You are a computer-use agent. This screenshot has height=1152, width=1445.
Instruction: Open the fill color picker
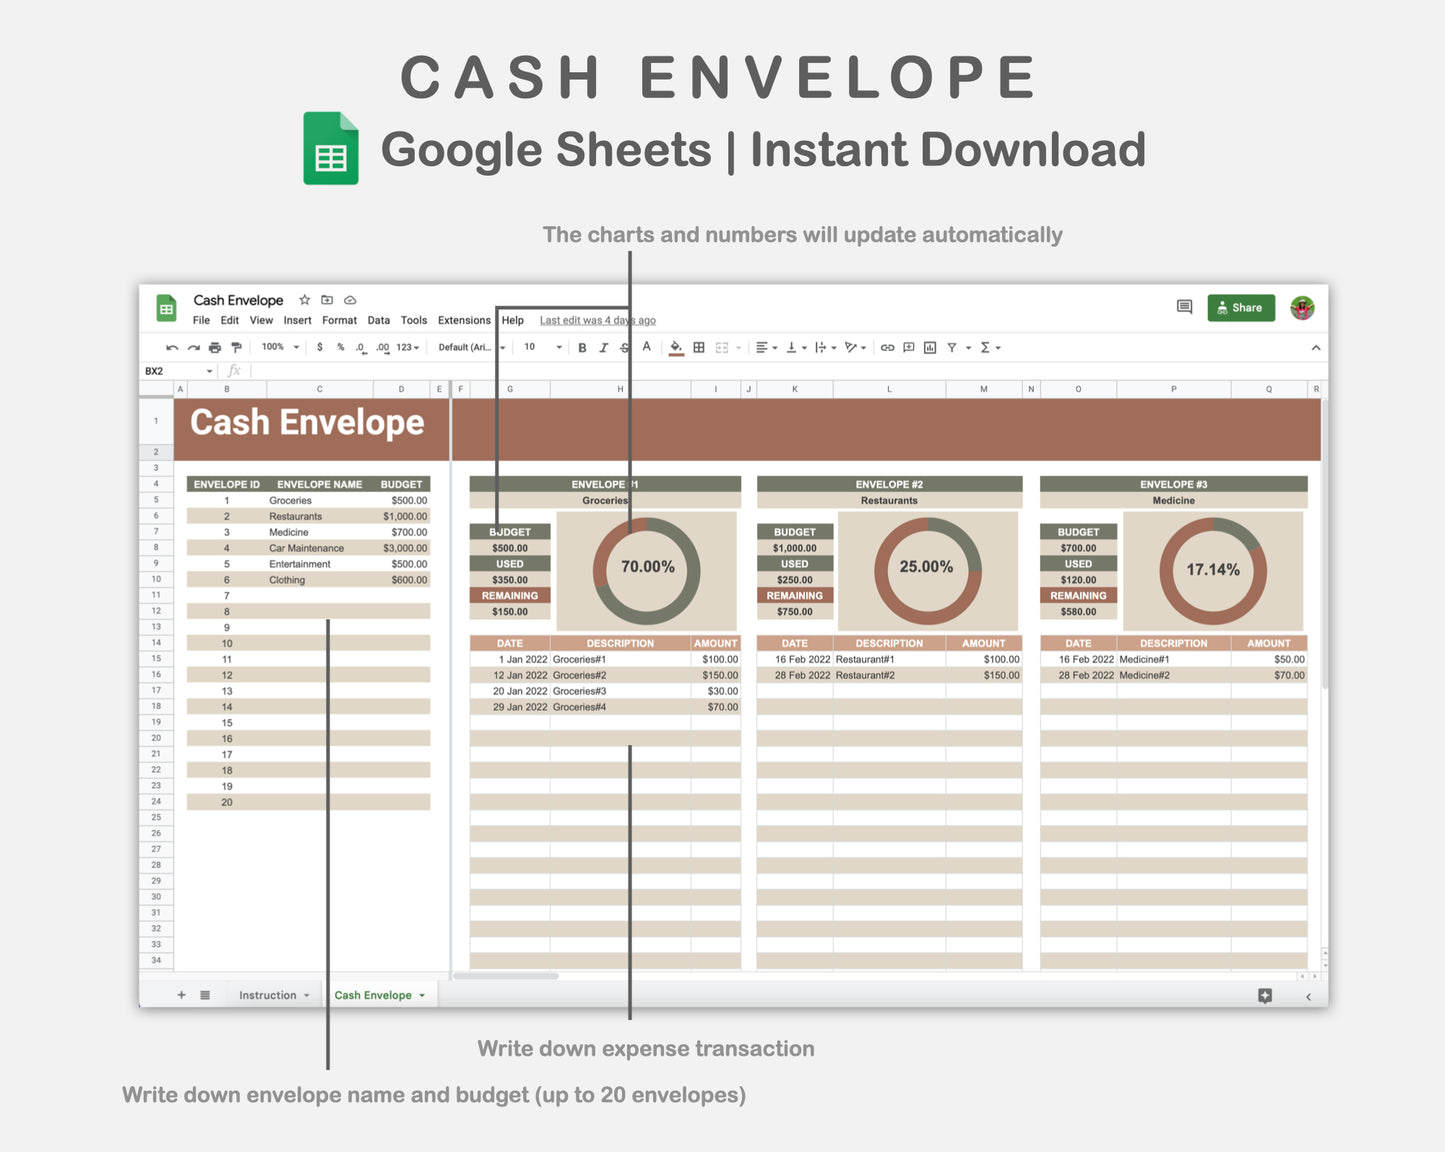coord(677,347)
